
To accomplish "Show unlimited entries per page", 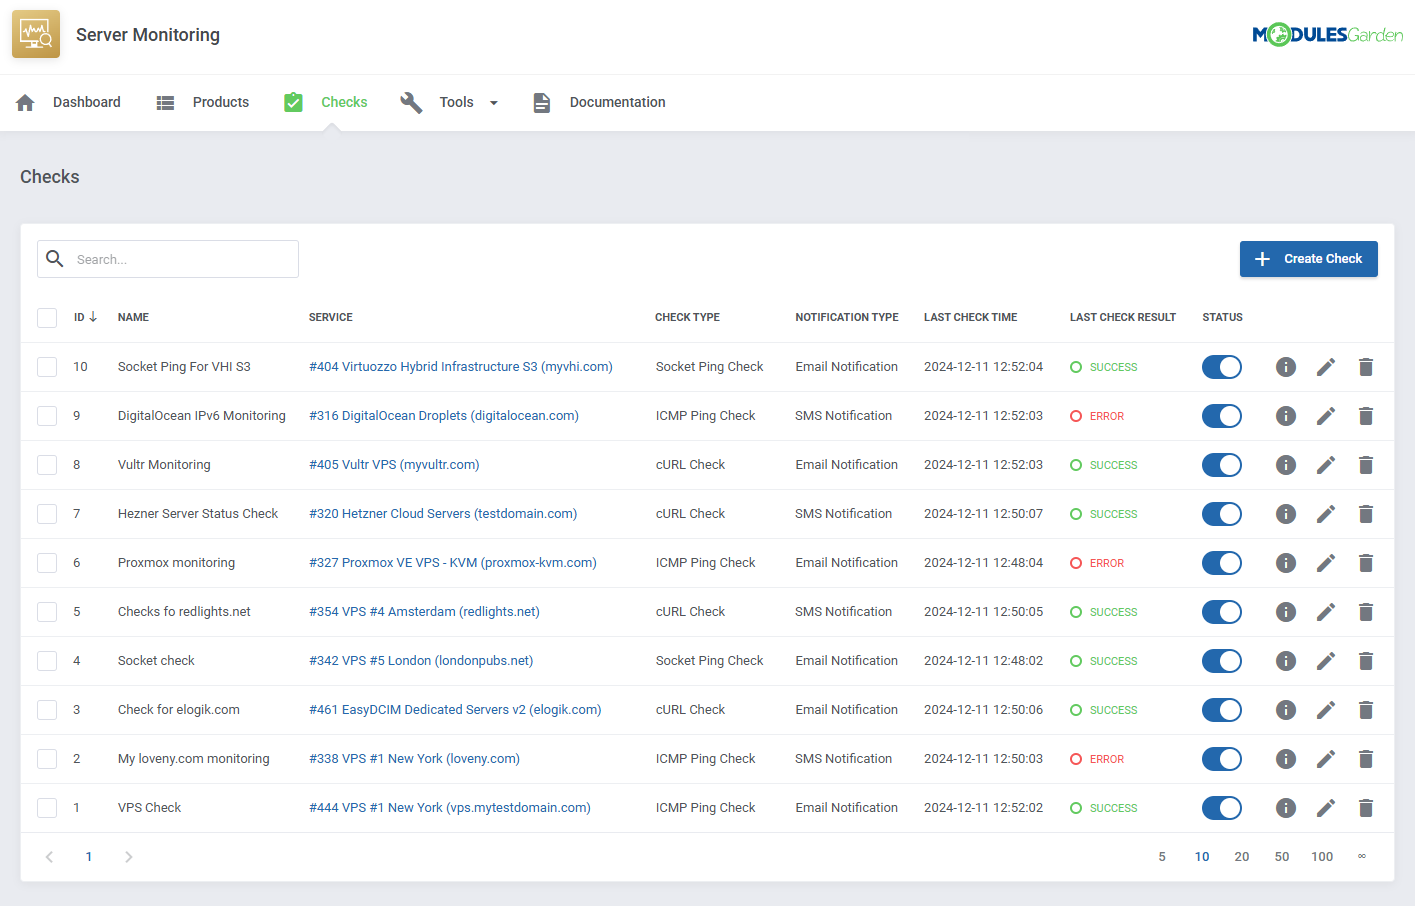I will click(1362, 857).
